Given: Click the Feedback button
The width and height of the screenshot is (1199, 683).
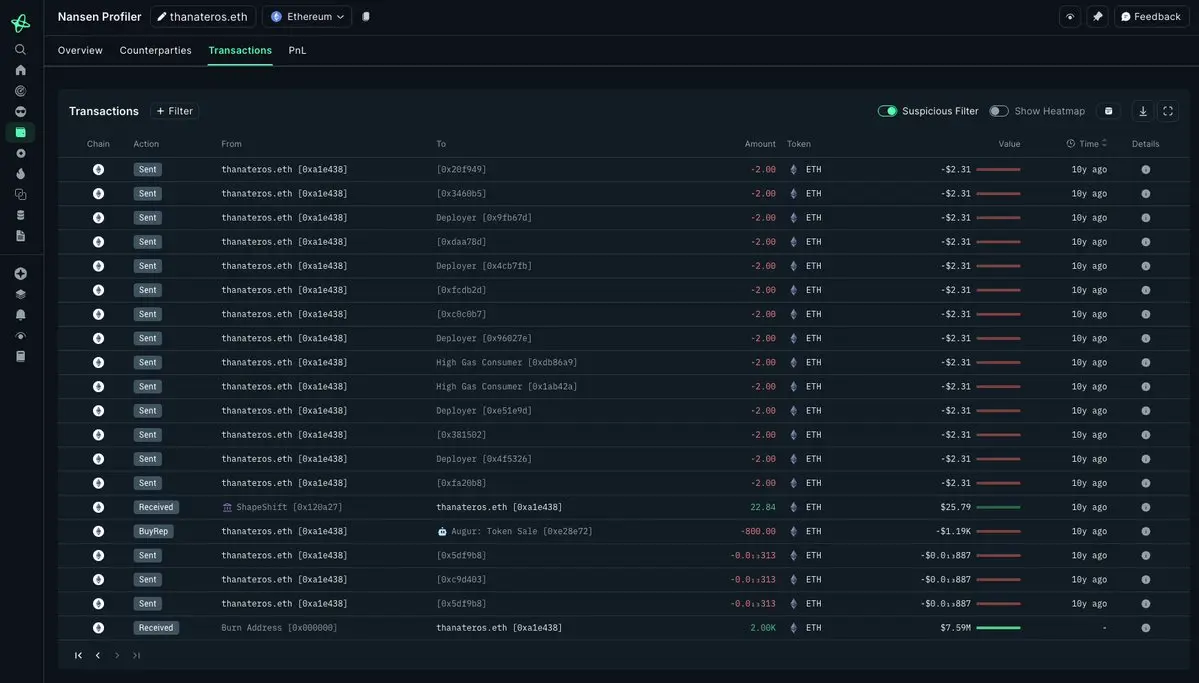Looking at the screenshot, I should click(x=1152, y=17).
